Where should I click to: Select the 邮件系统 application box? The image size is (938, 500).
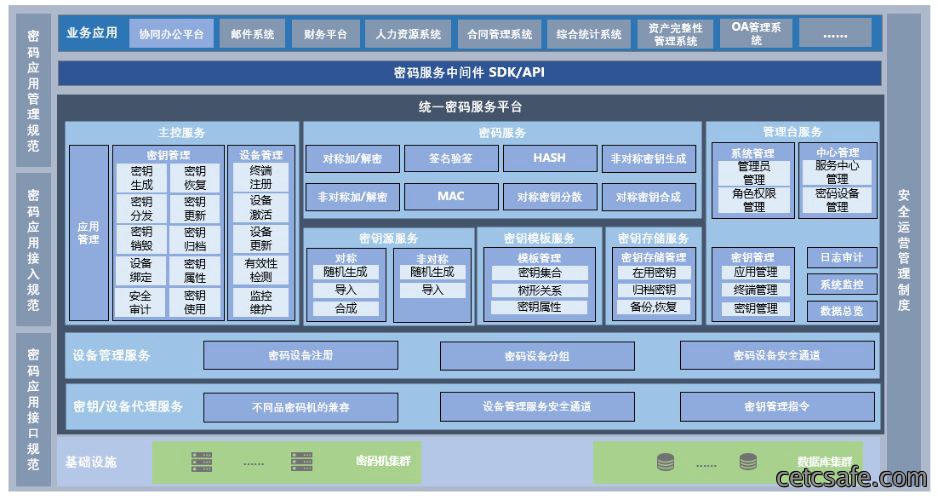[252, 34]
